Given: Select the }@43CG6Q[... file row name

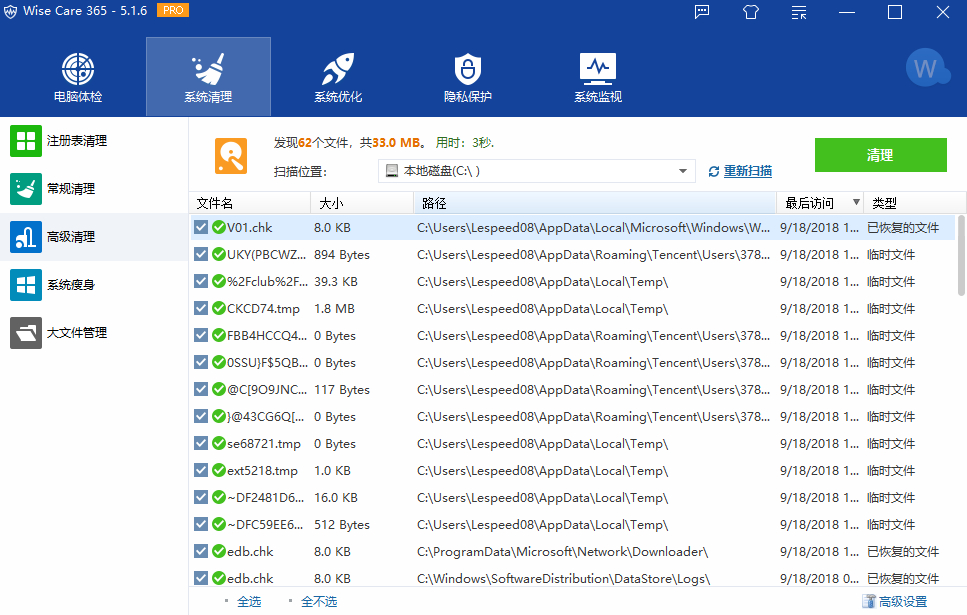Looking at the screenshot, I should [x=266, y=416].
